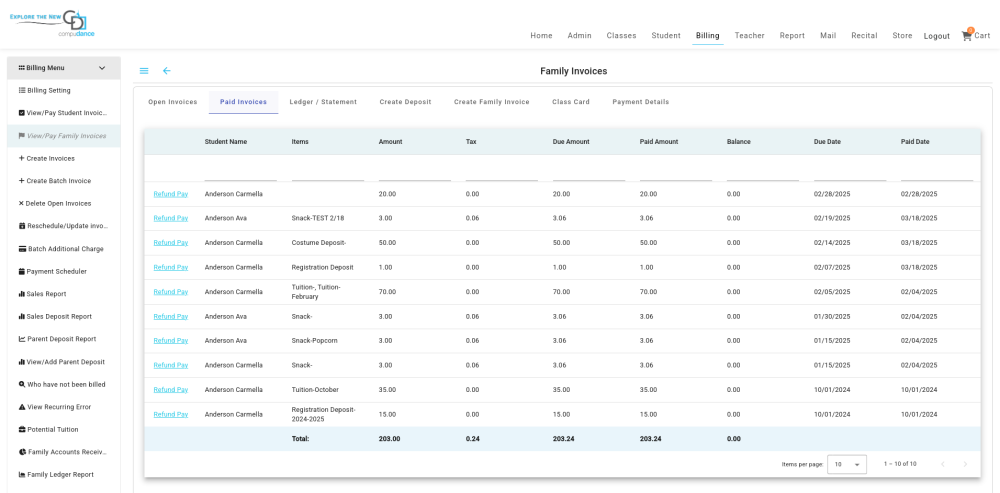
Task: Click the Logout link
Action: pos(936,36)
